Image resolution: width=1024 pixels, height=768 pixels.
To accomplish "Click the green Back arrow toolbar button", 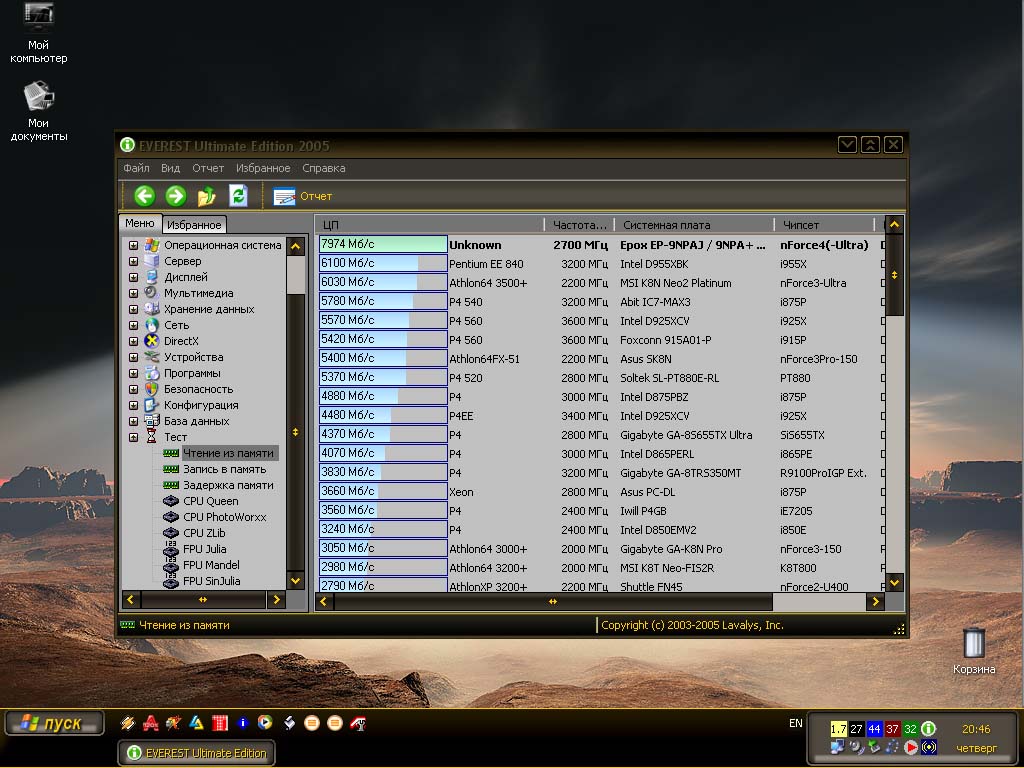I will (x=144, y=196).
